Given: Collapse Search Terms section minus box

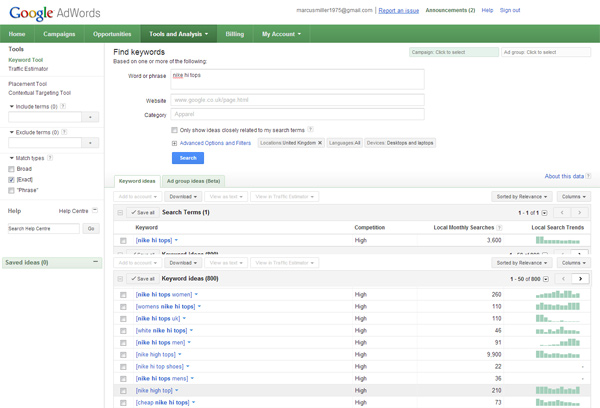Looking at the screenshot, I should click(x=120, y=212).
